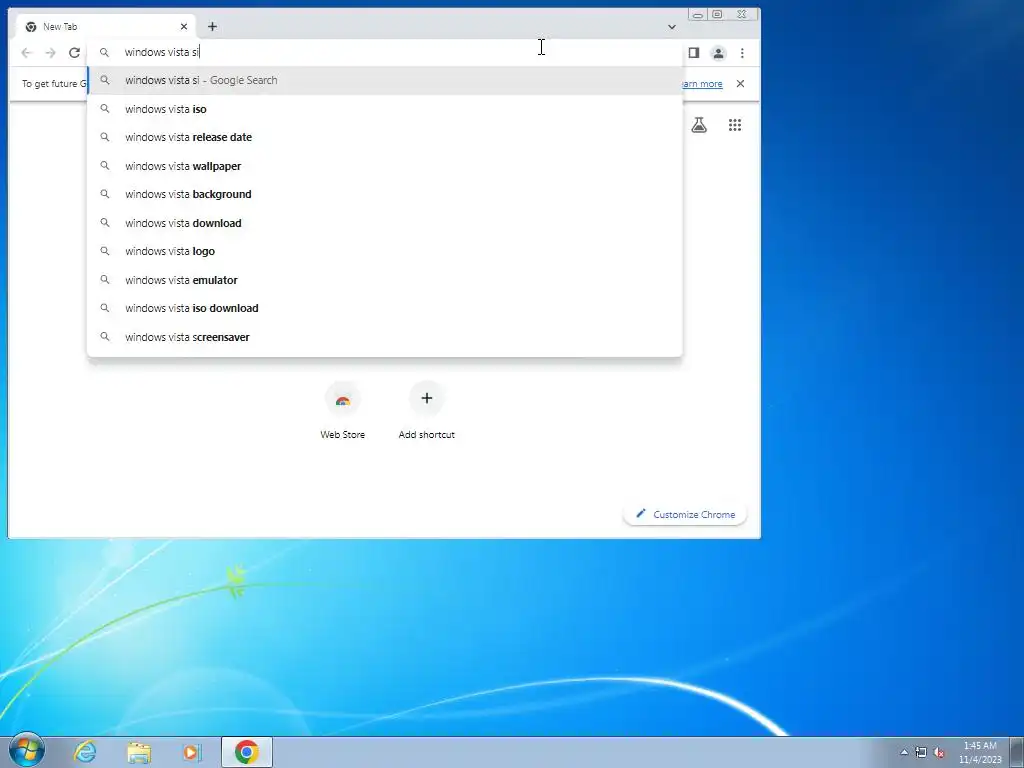The width and height of the screenshot is (1024, 768).
Task: Show hidden tray icons arrow
Action: click(x=904, y=752)
